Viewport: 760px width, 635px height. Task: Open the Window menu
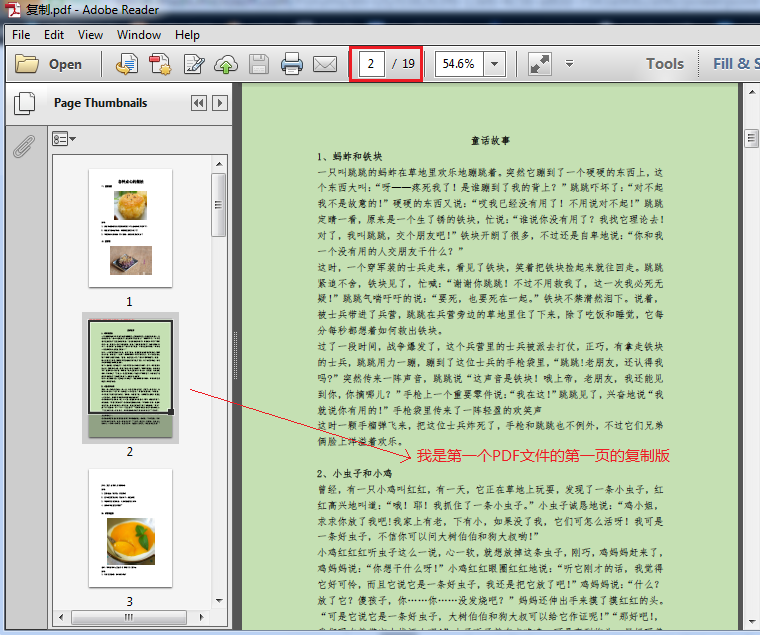[x=139, y=35]
